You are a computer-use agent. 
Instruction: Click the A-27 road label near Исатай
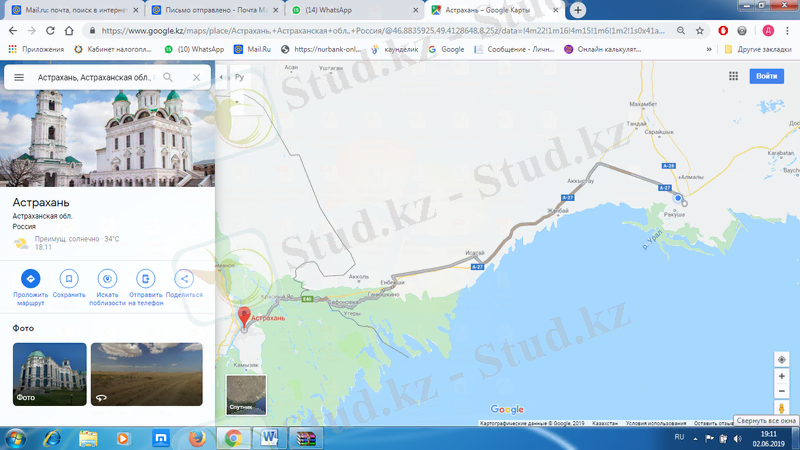click(x=477, y=267)
